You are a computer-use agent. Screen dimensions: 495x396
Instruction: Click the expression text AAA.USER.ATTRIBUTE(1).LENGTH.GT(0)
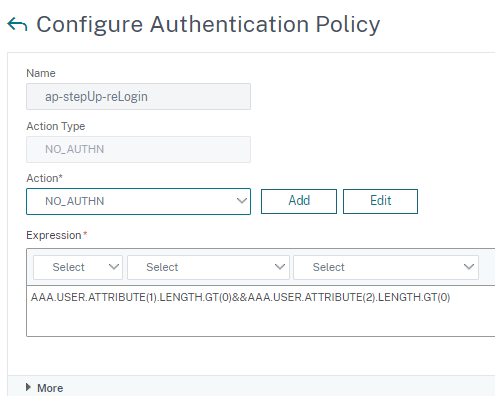[x=131, y=297]
